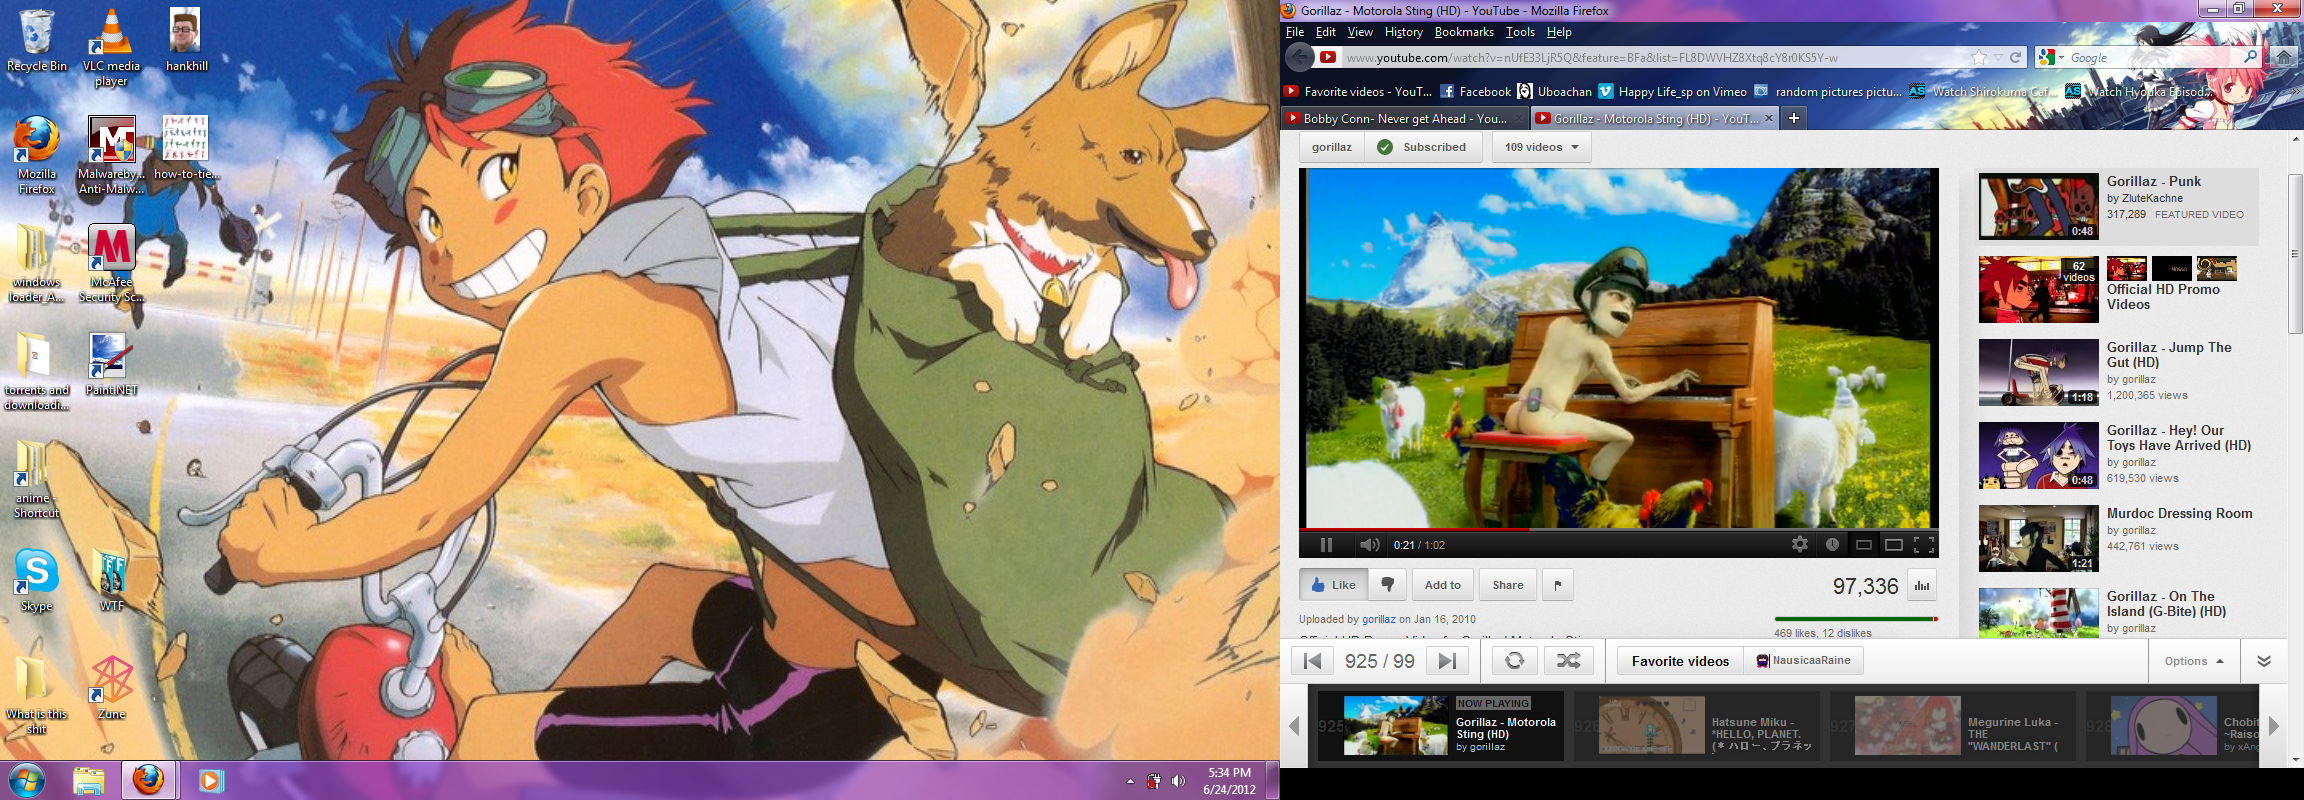The height and width of the screenshot is (800, 2304).
Task: Go to previous playlist video
Action: [x=1313, y=661]
